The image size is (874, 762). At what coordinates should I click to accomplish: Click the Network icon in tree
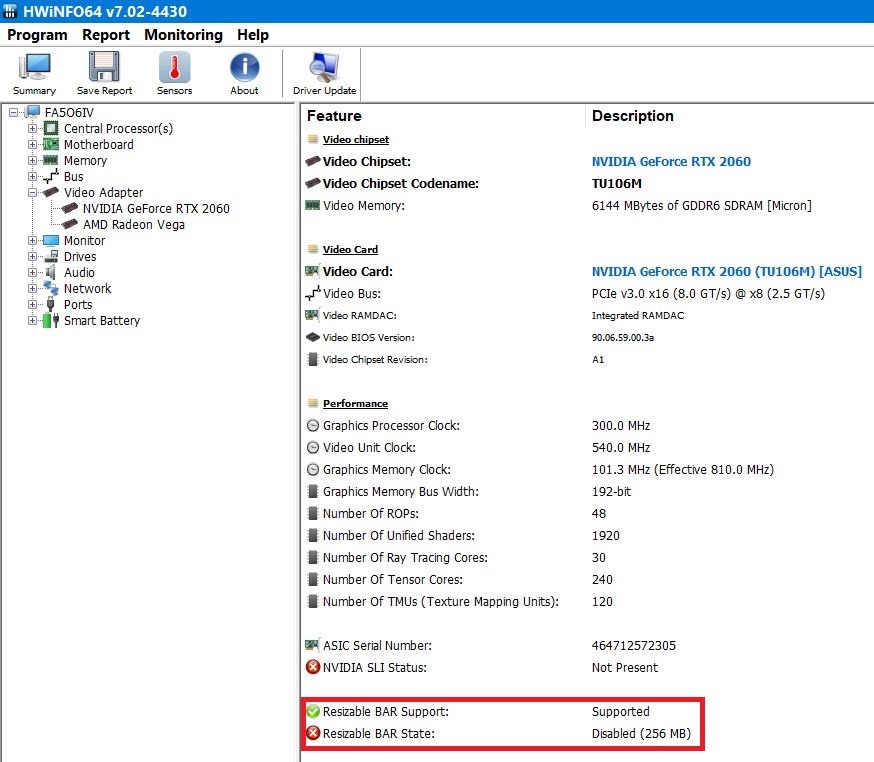click(51, 288)
